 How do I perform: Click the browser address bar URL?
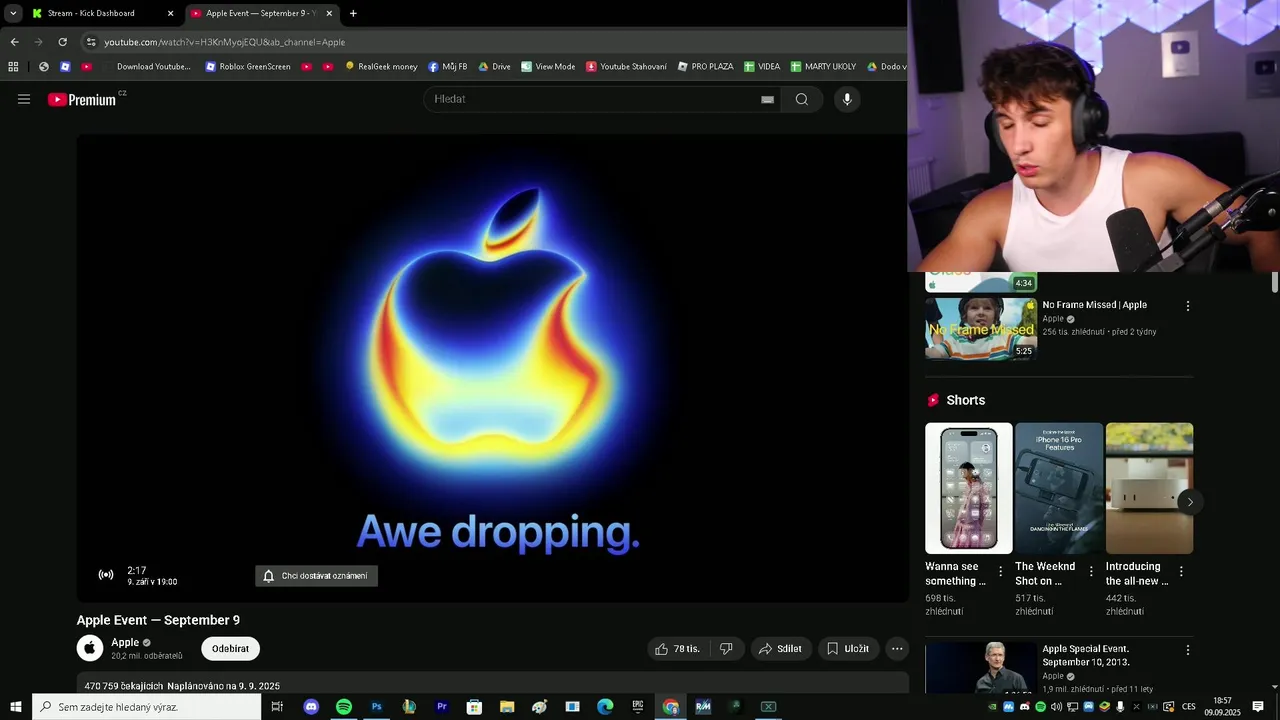point(225,42)
